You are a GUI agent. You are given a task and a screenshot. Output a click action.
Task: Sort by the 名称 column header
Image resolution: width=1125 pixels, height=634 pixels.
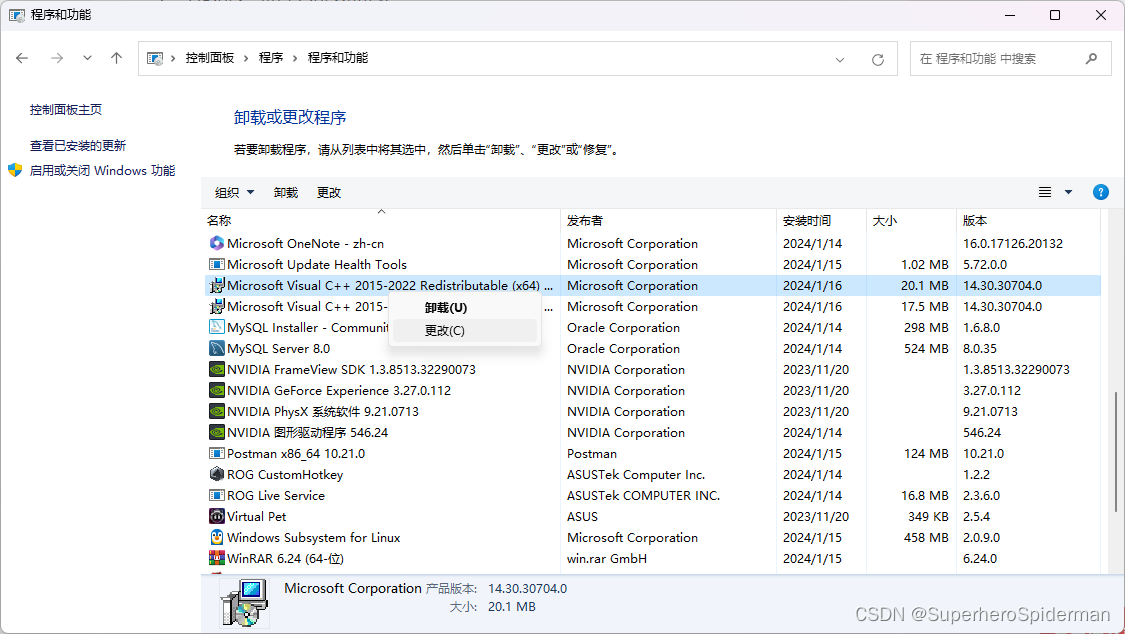click(x=382, y=220)
